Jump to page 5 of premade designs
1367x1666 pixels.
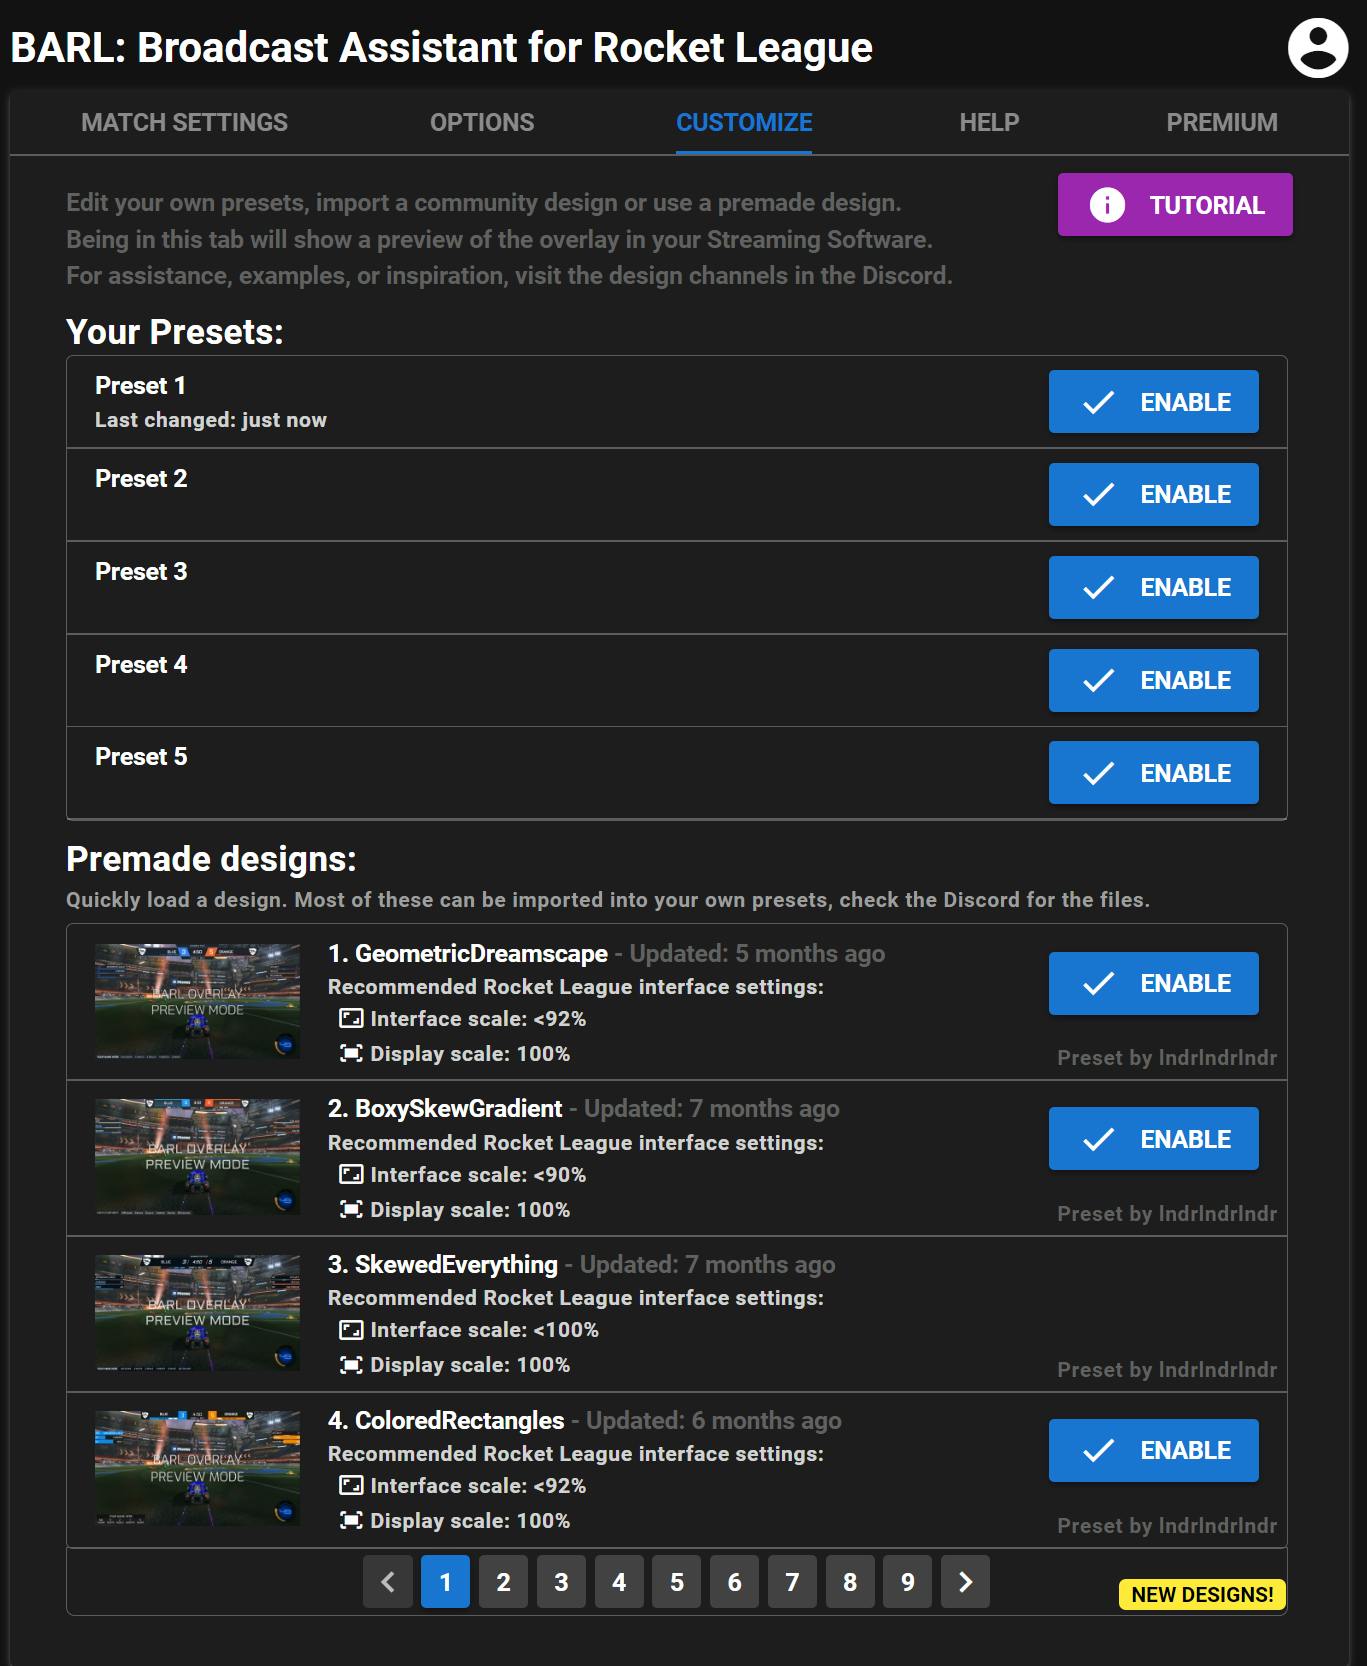(677, 1582)
